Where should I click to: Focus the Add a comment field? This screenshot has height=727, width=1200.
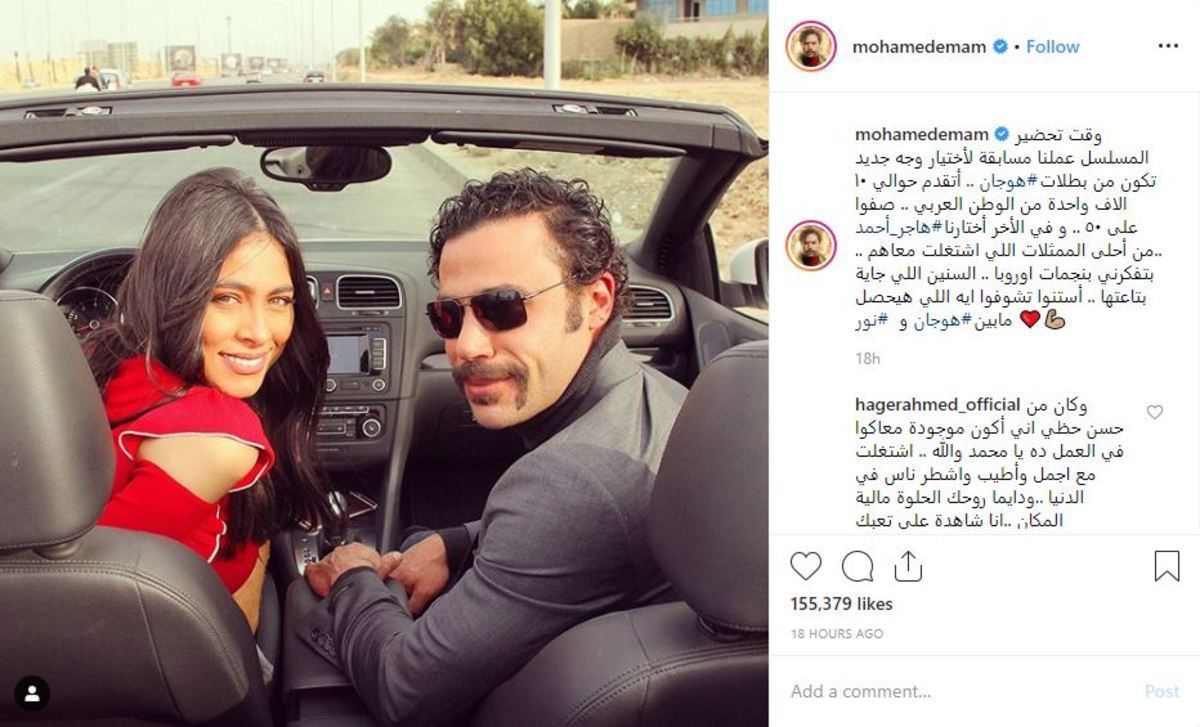(x=960, y=691)
